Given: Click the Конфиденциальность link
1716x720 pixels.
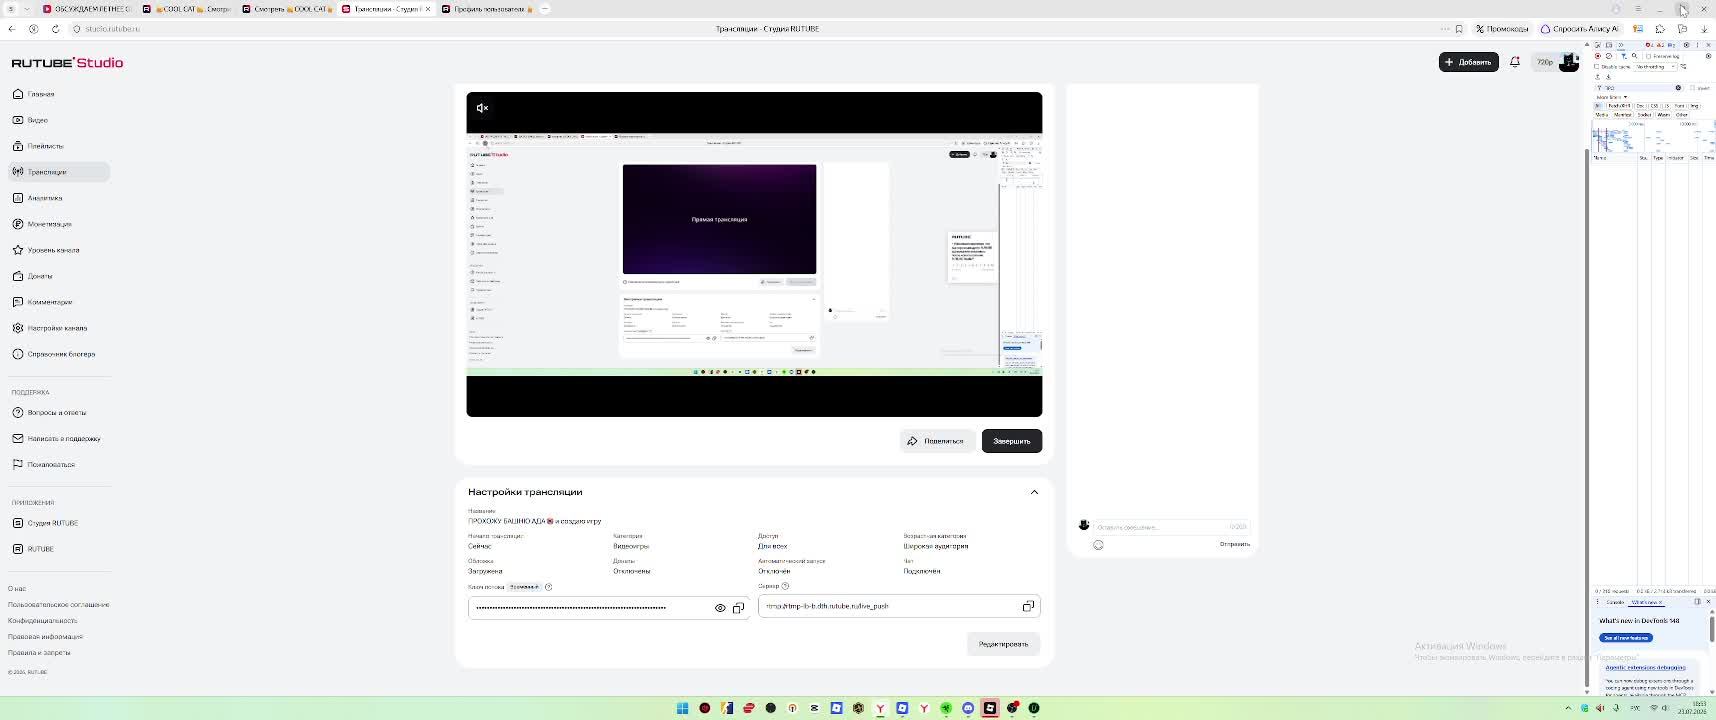Looking at the screenshot, I should click(x=42, y=621).
